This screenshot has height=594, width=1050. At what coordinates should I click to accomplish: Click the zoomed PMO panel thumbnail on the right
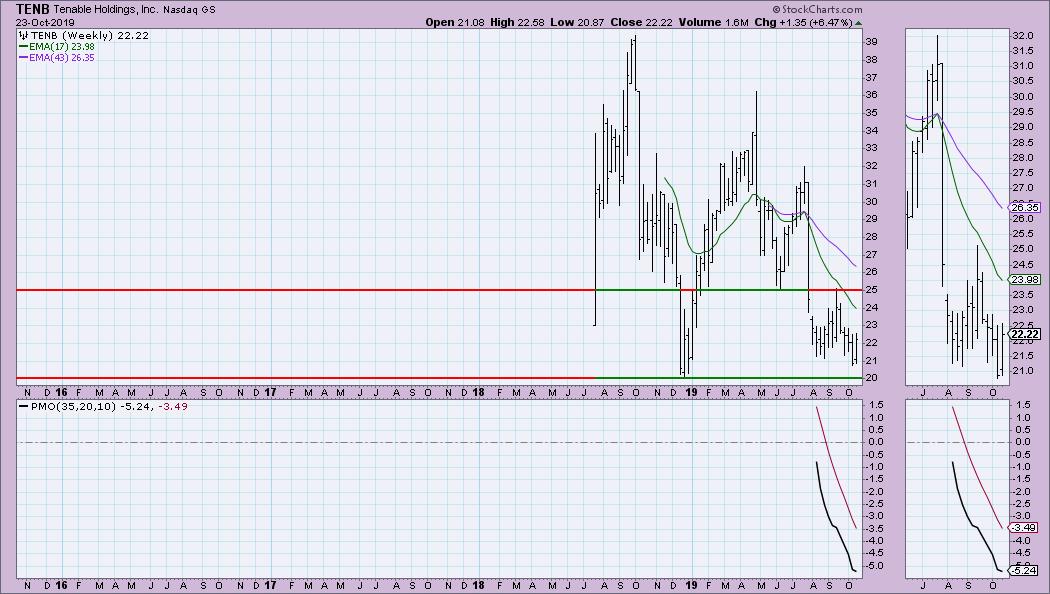[956, 489]
